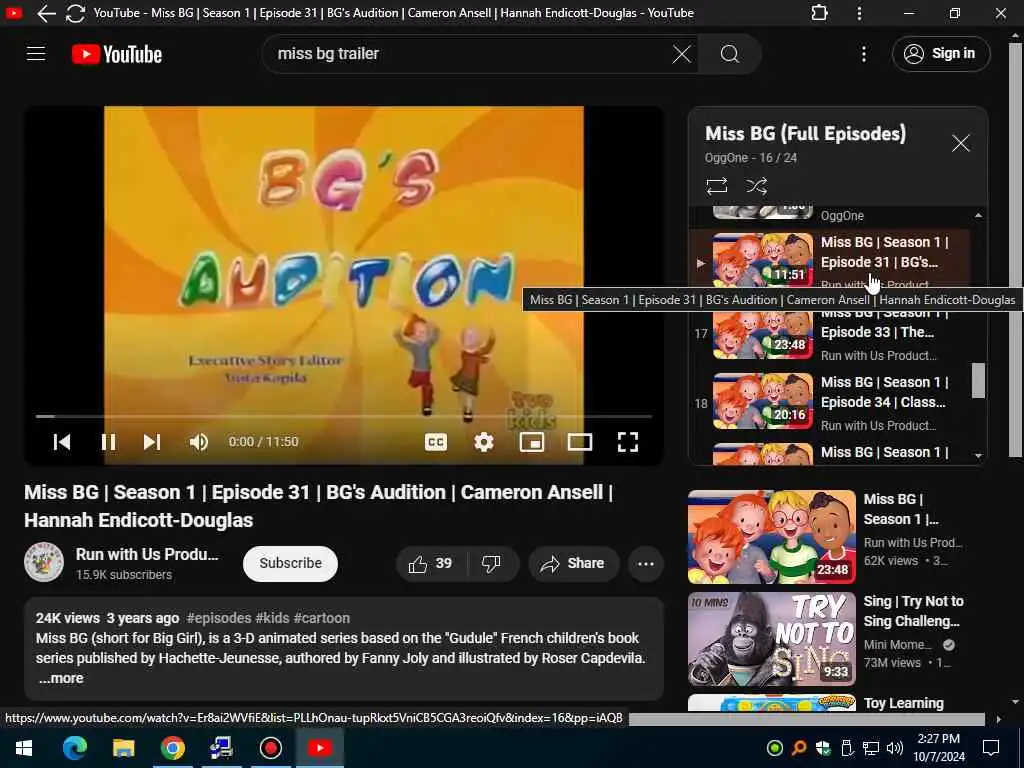This screenshot has width=1024, height=768.
Task: Share the video
Action: 573,564
